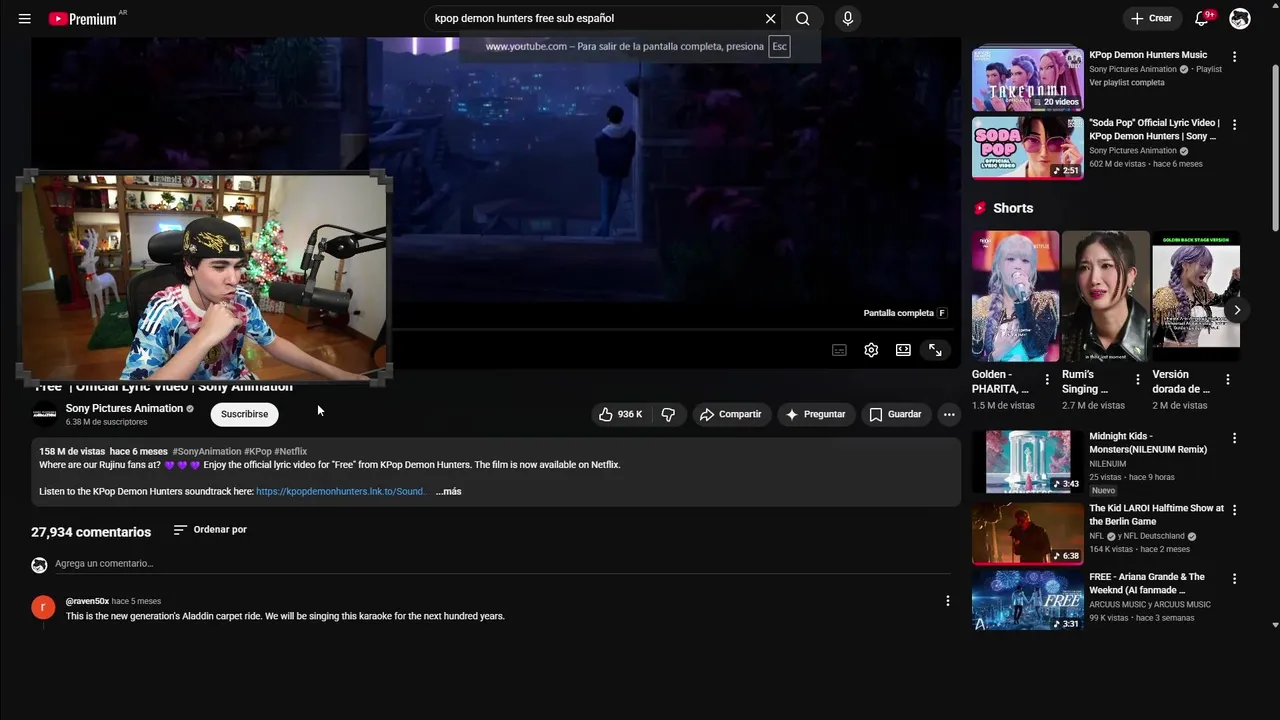Open KPop Demon Hunters Music playlist thumbnail

(x=1028, y=79)
